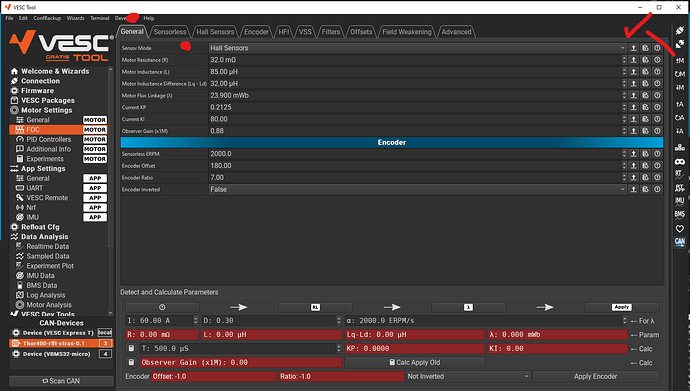
Task: Click stepper arrows on T: 500.0 µS field
Action: [x=339, y=348]
